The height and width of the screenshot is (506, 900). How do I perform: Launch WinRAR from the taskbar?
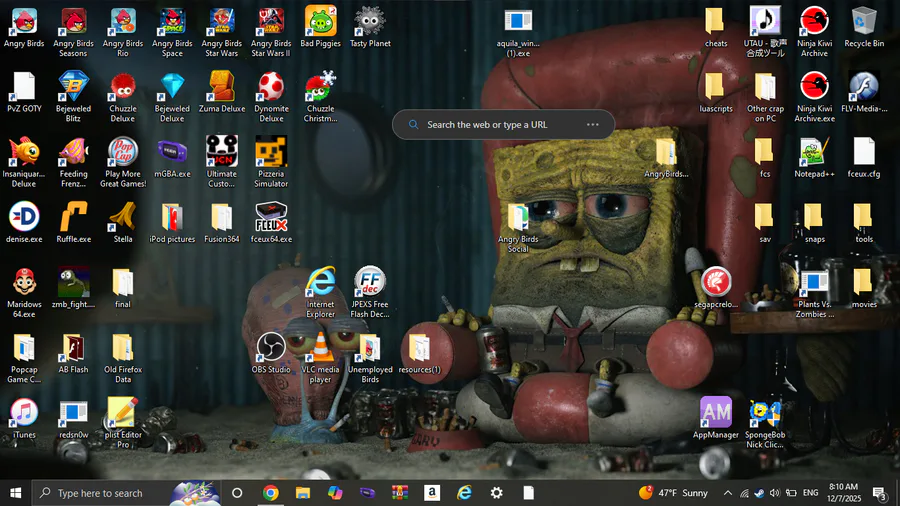(399, 493)
